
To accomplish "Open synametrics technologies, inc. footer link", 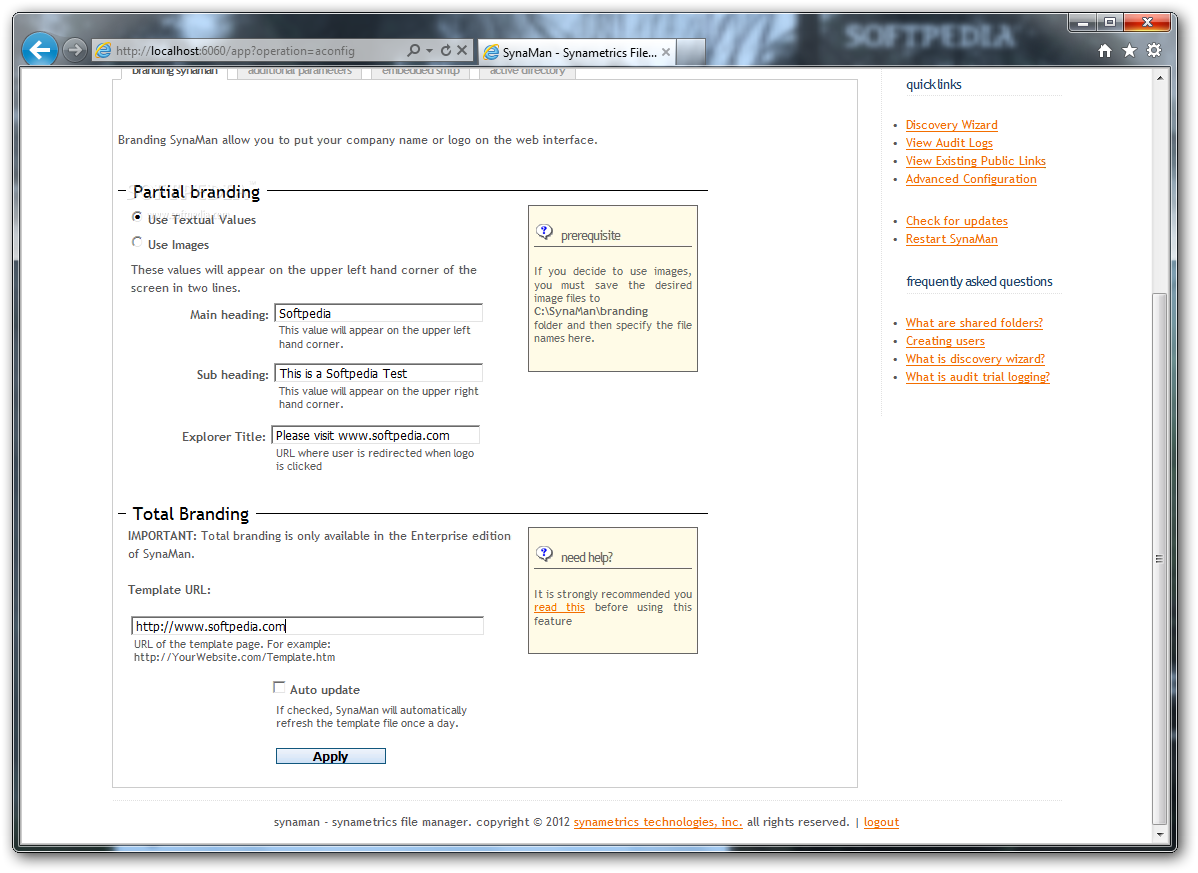I will click(x=658, y=823).
